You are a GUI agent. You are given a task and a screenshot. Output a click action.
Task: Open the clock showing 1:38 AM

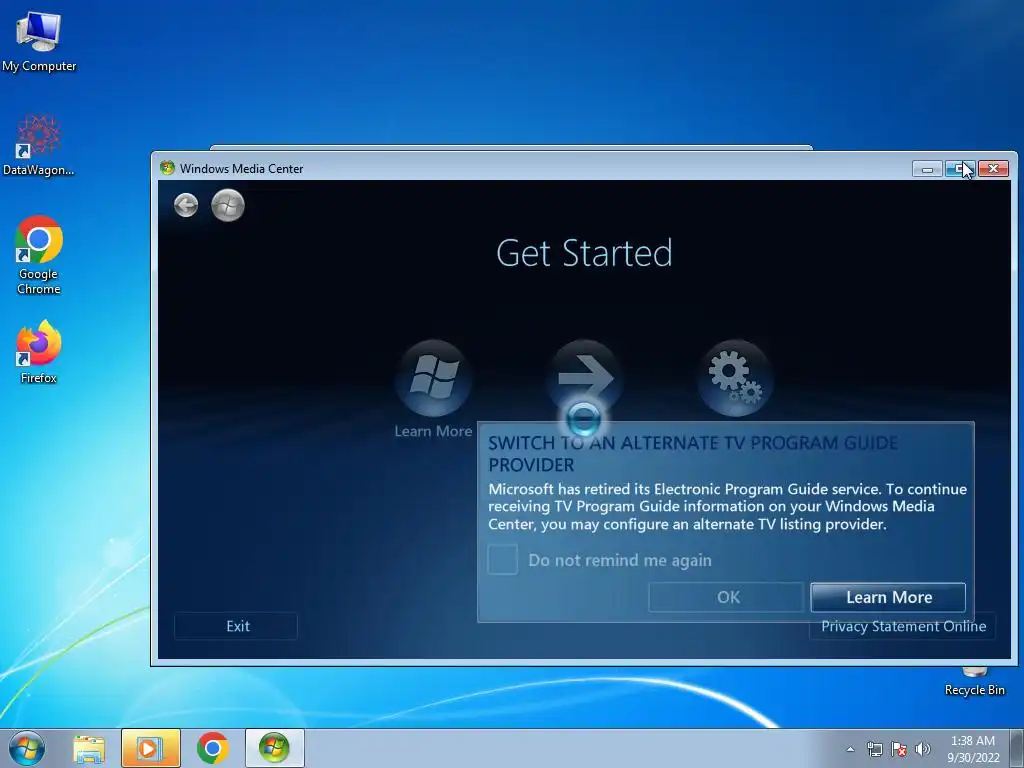[x=973, y=749]
